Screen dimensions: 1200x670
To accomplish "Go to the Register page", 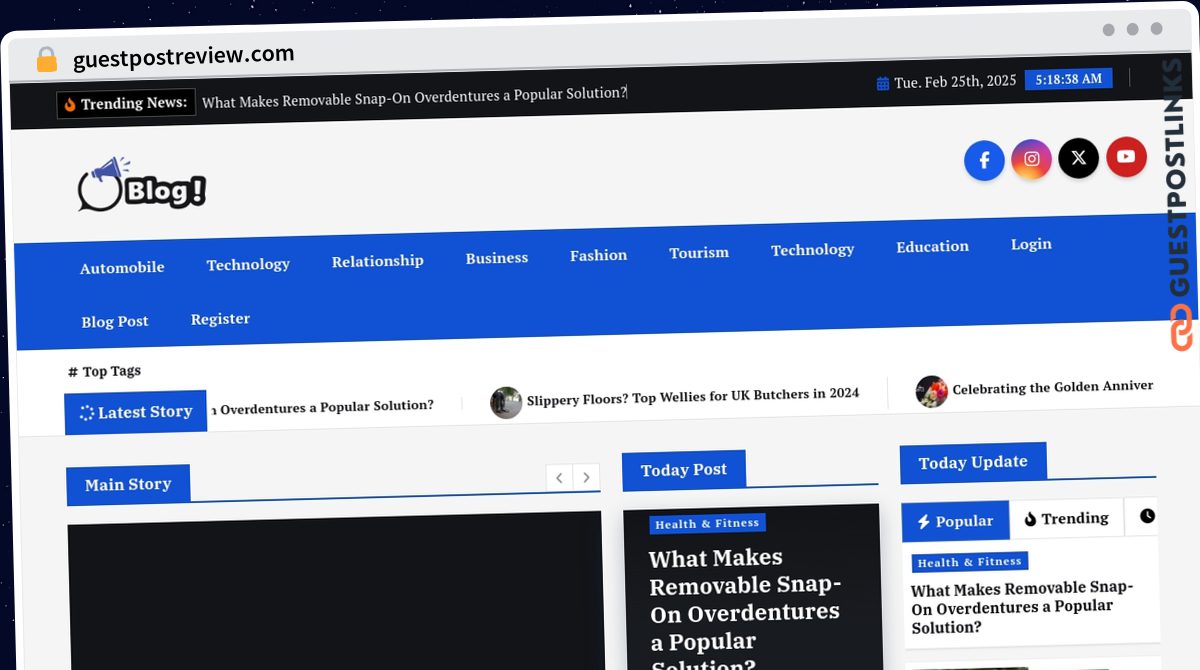I will (x=220, y=319).
